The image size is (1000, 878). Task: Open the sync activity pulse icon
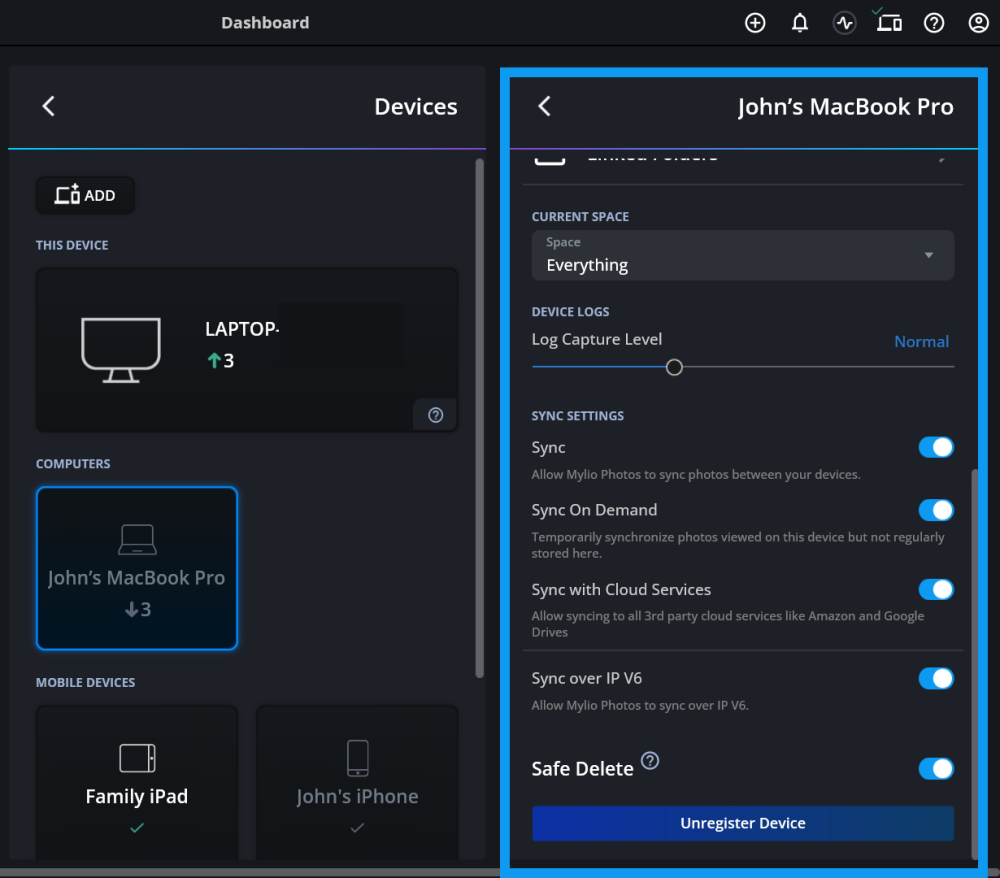tap(845, 23)
